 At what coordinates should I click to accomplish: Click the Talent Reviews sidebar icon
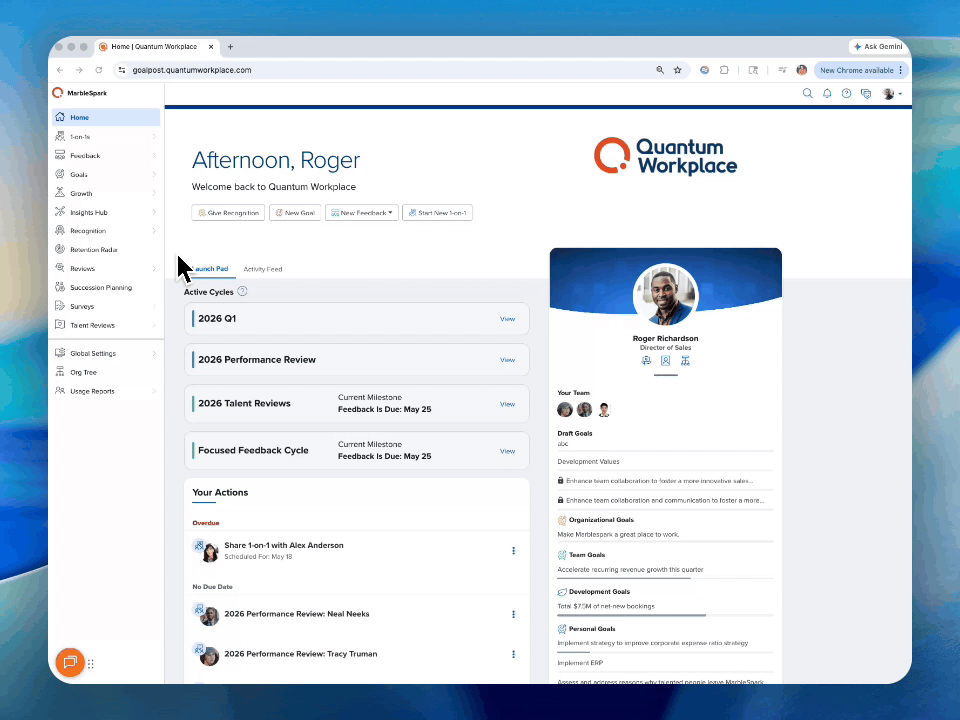click(60, 324)
